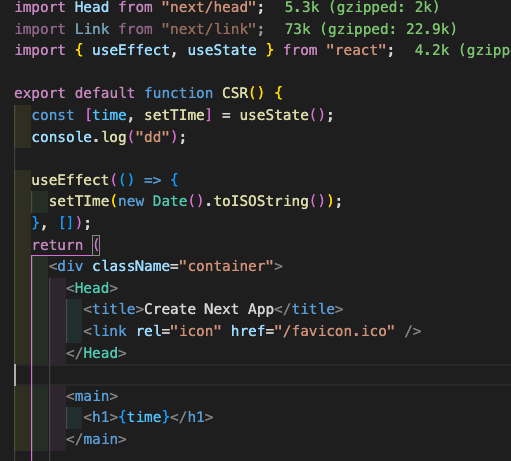511x461 pixels.
Task: Click the "container" class string
Action: [x=226, y=266]
